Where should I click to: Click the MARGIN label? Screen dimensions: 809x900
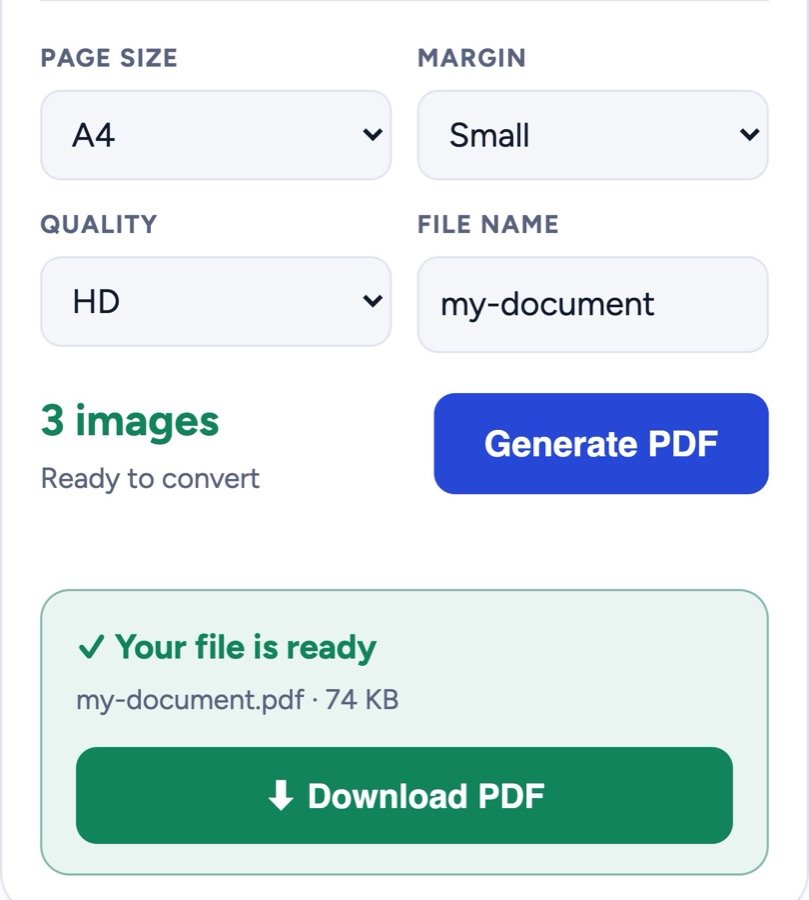[471, 58]
